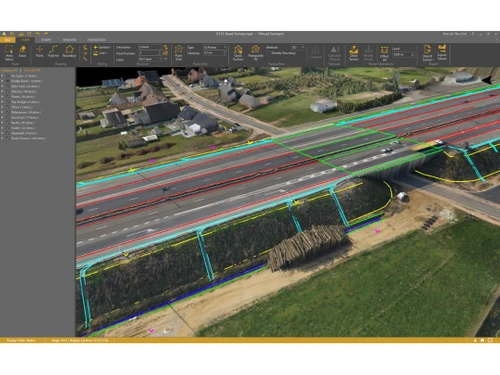Click the bottom small icon beside Boundary
This screenshot has height=375, width=500.
[85, 59]
